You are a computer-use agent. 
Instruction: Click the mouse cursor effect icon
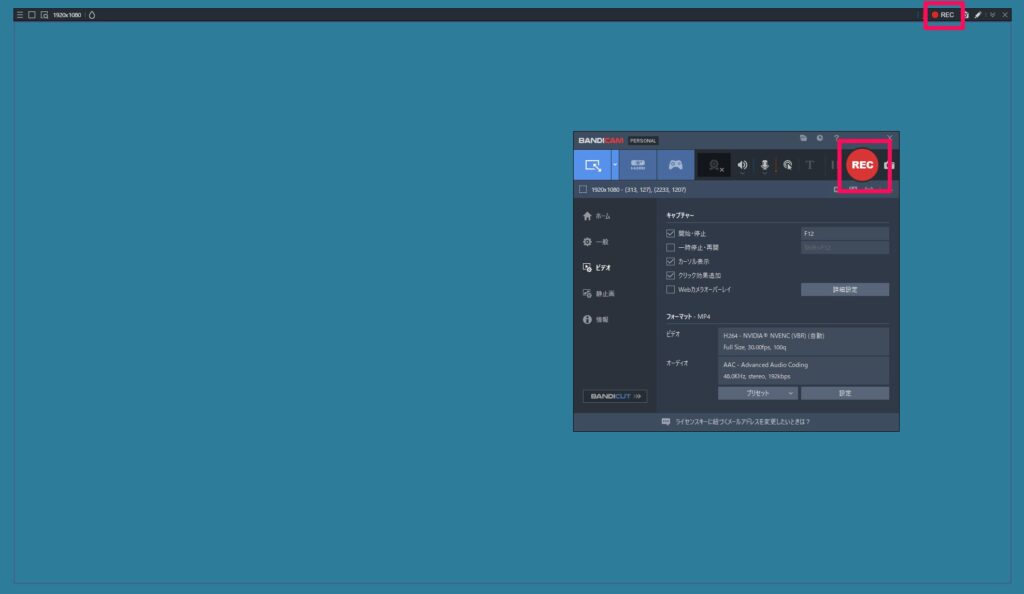787,165
